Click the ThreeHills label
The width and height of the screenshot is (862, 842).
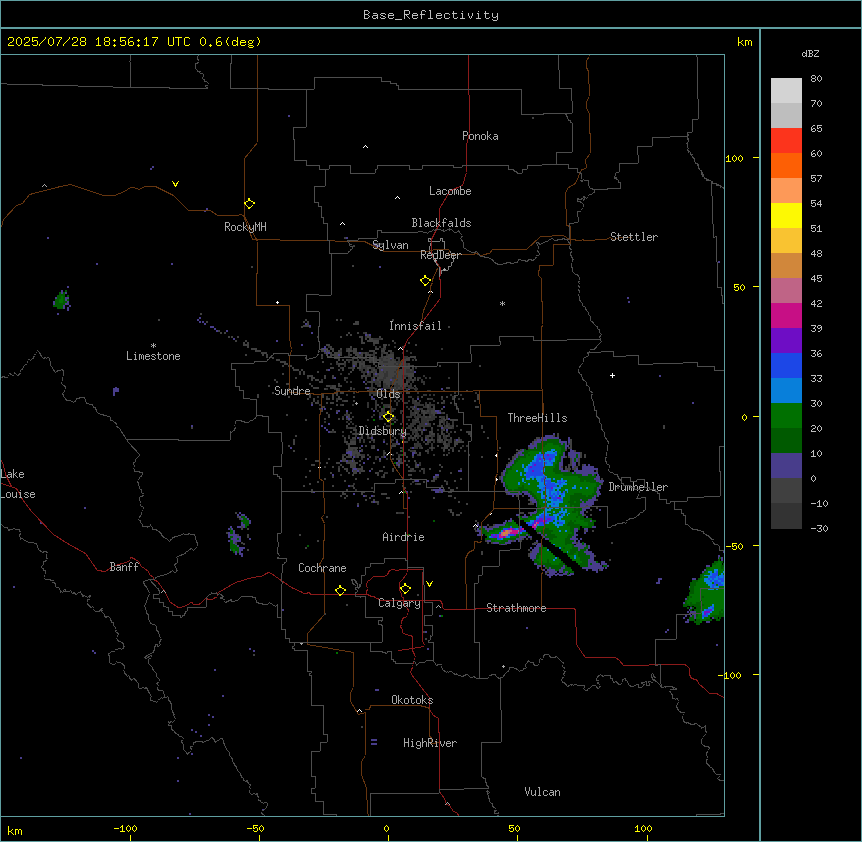pos(537,418)
